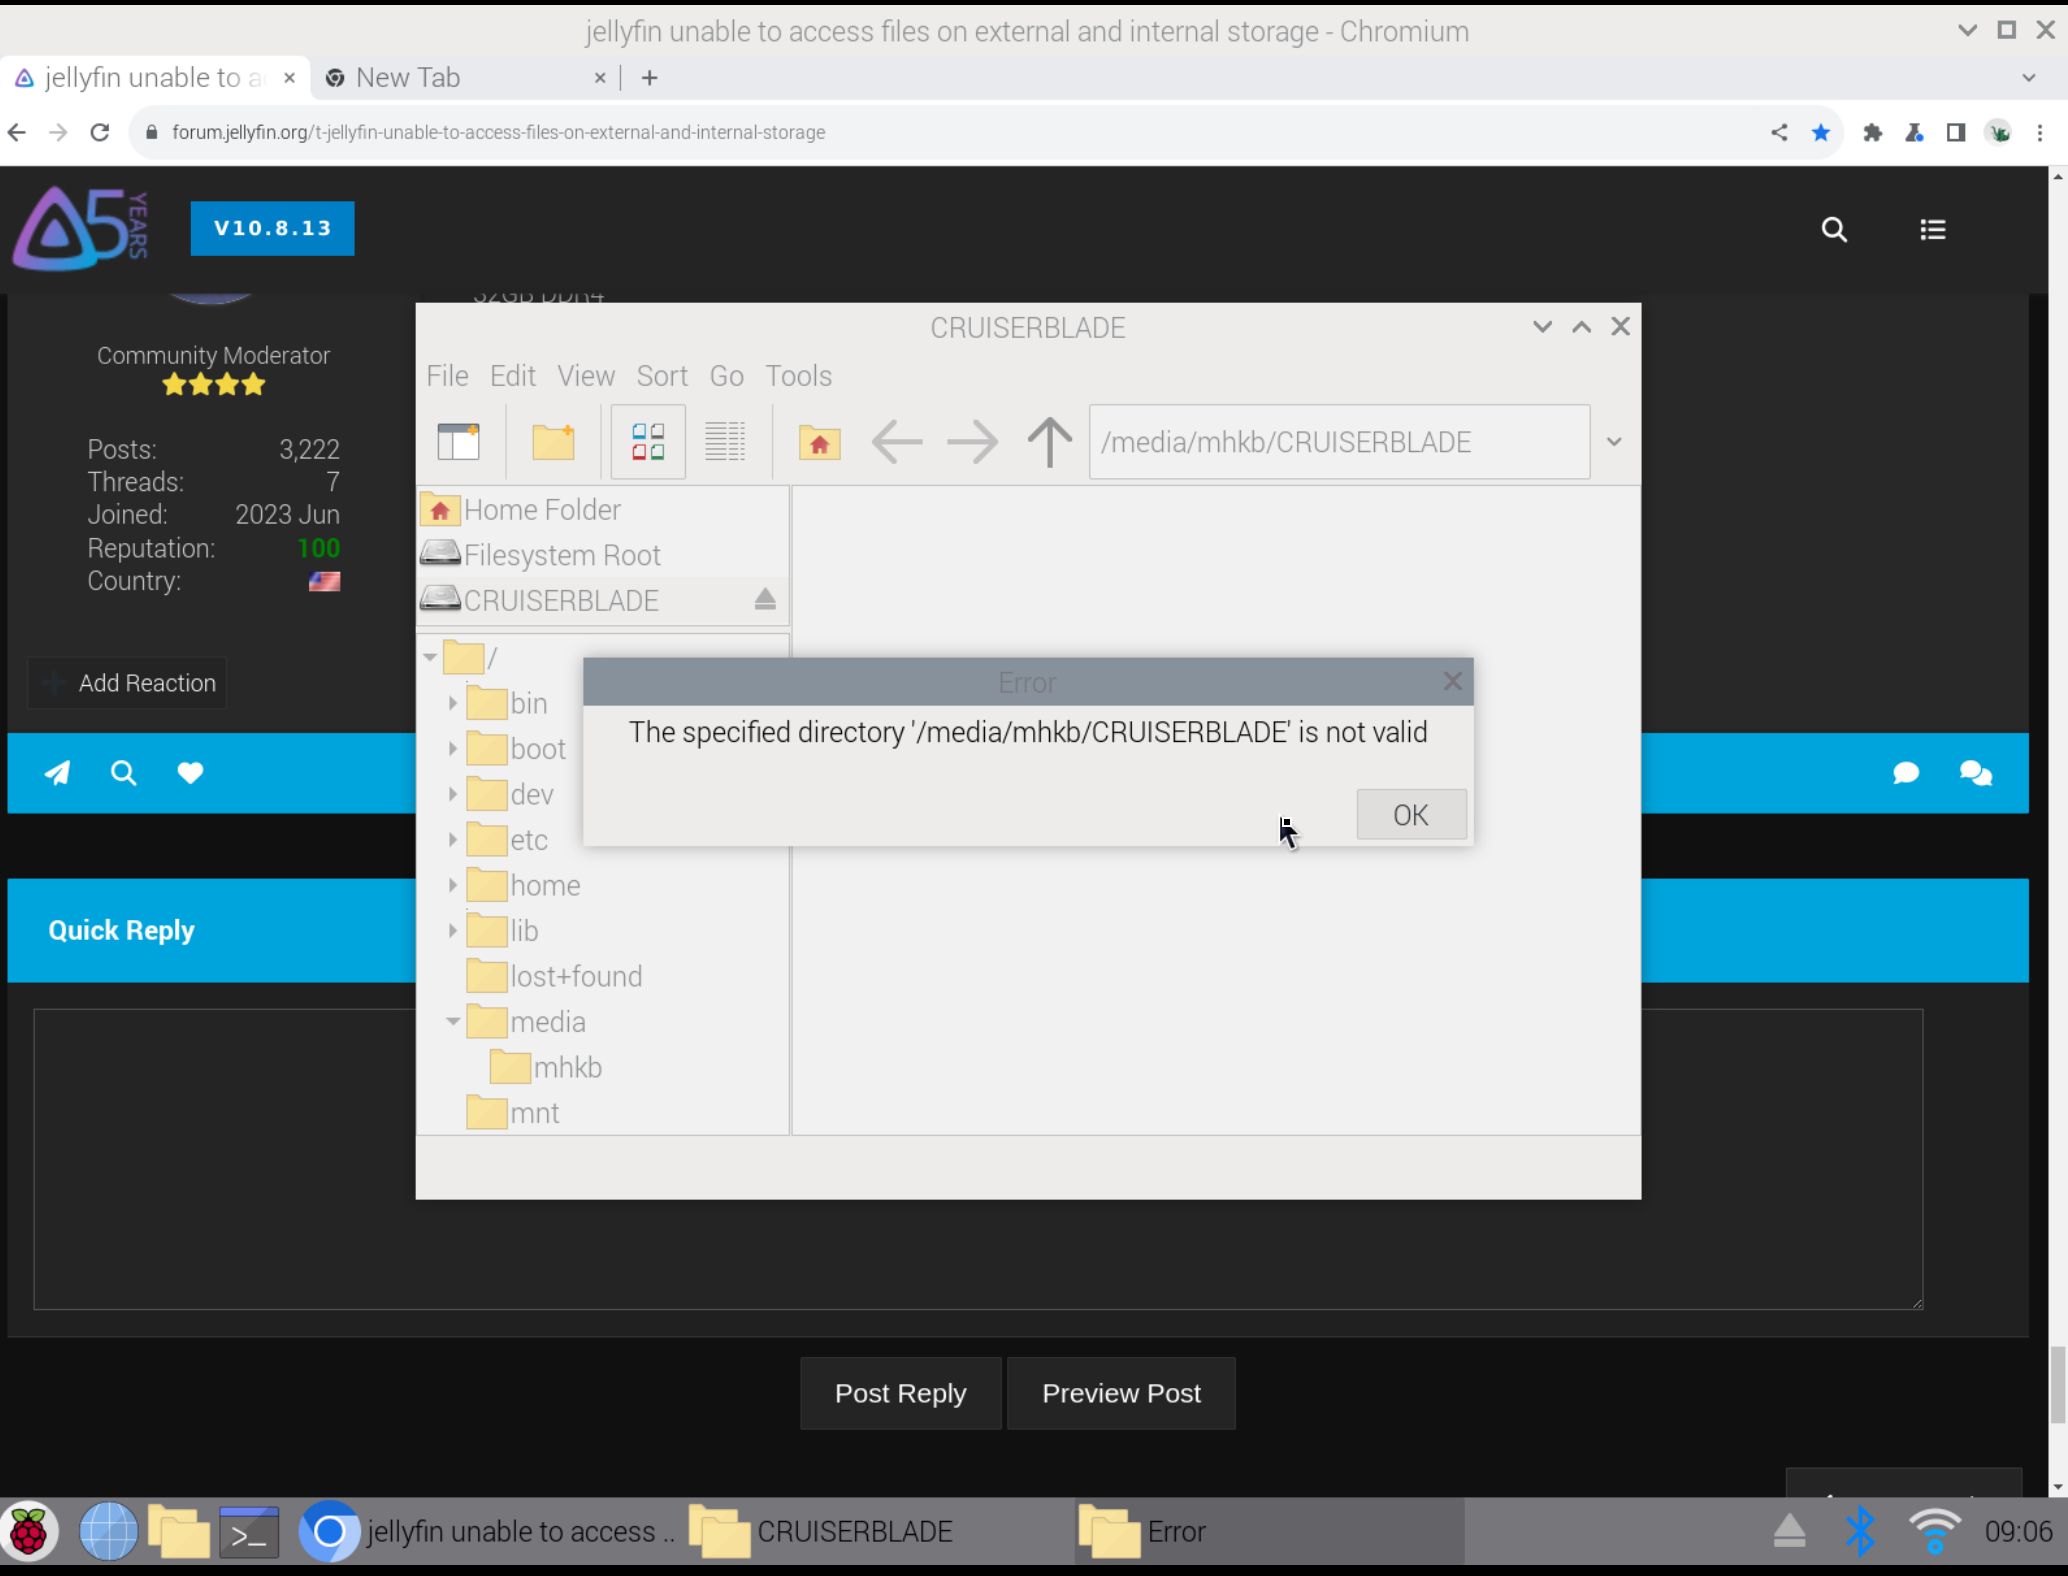This screenshot has height=1576, width=2068.
Task: Click the Preview Post button
Action: [1121, 1393]
